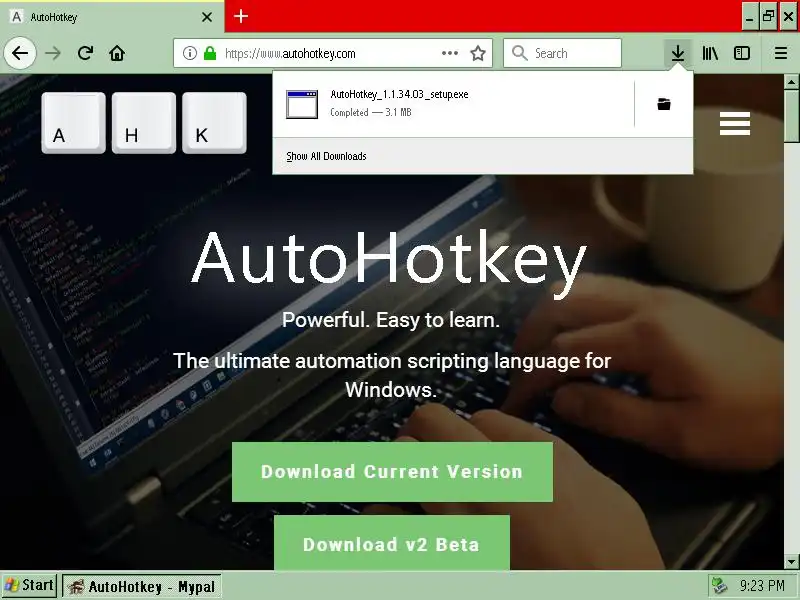Open containing folder of downloaded setup file
The height and width of the screenshot is (600, 800).
(663, 104)
